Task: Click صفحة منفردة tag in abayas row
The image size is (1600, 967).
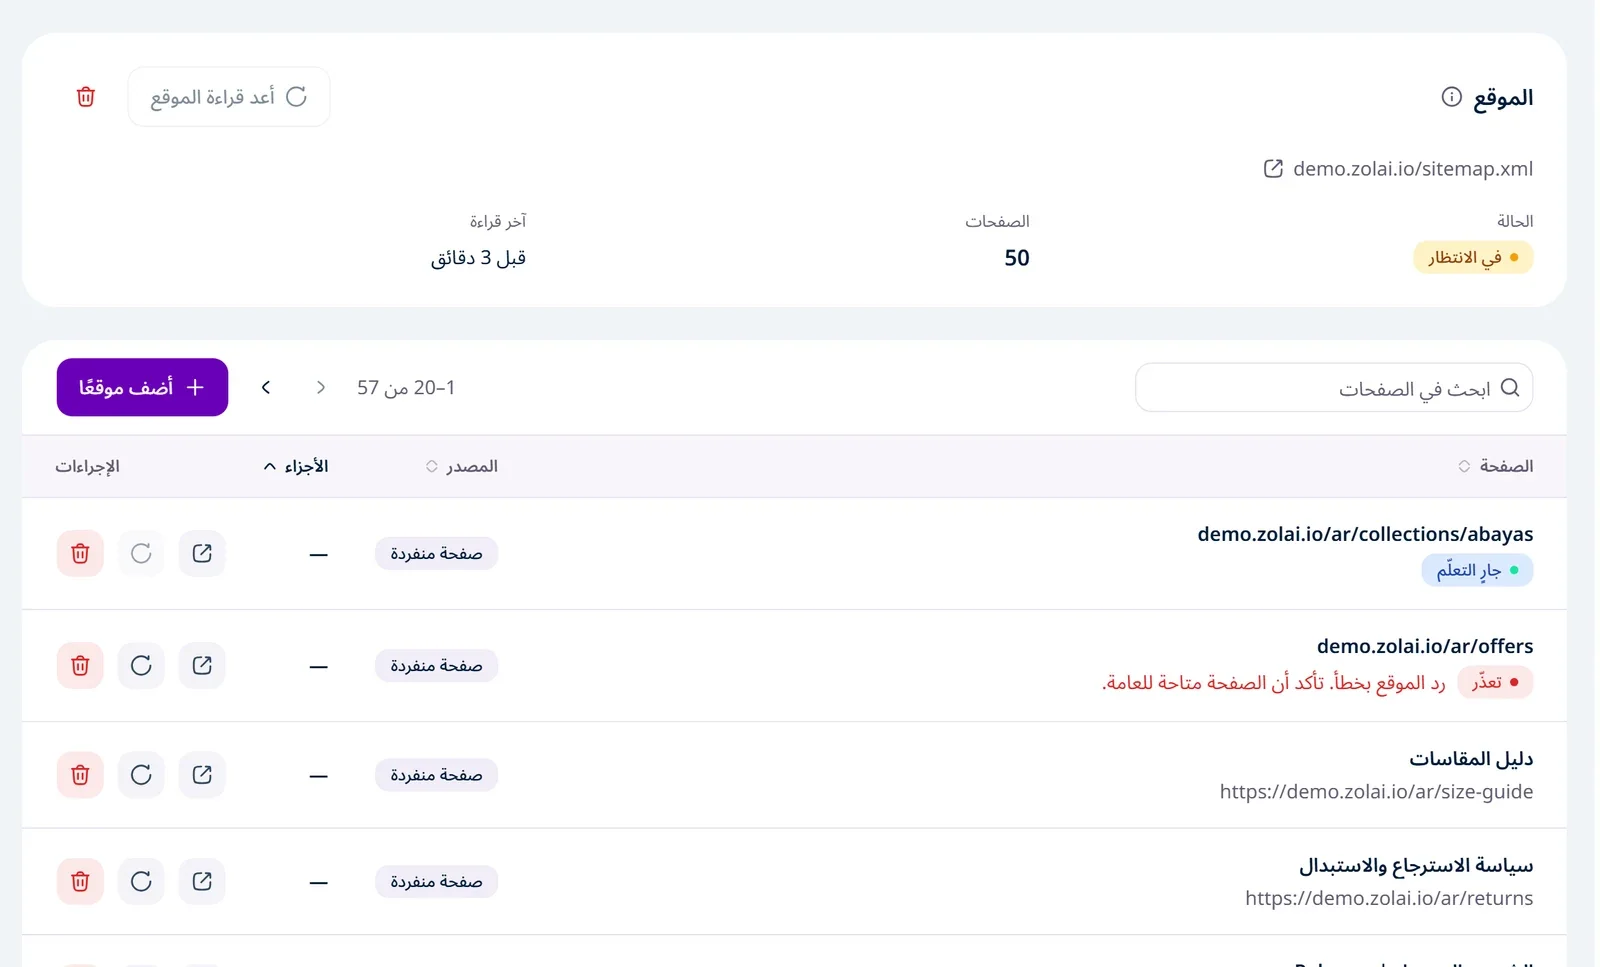Action: coord(436,553)
